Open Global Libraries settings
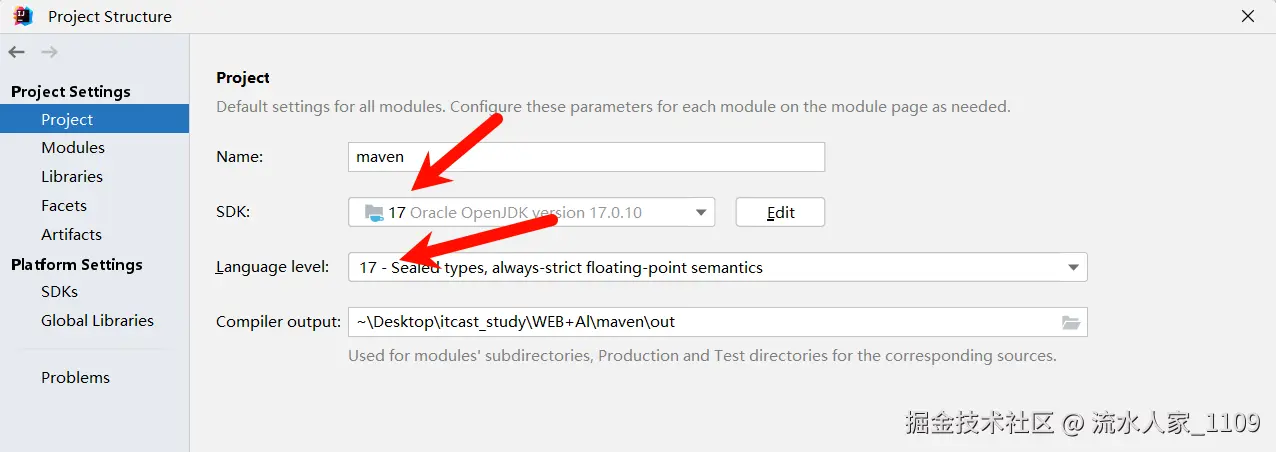This screenshot has width=1276, height=452. 97,320
